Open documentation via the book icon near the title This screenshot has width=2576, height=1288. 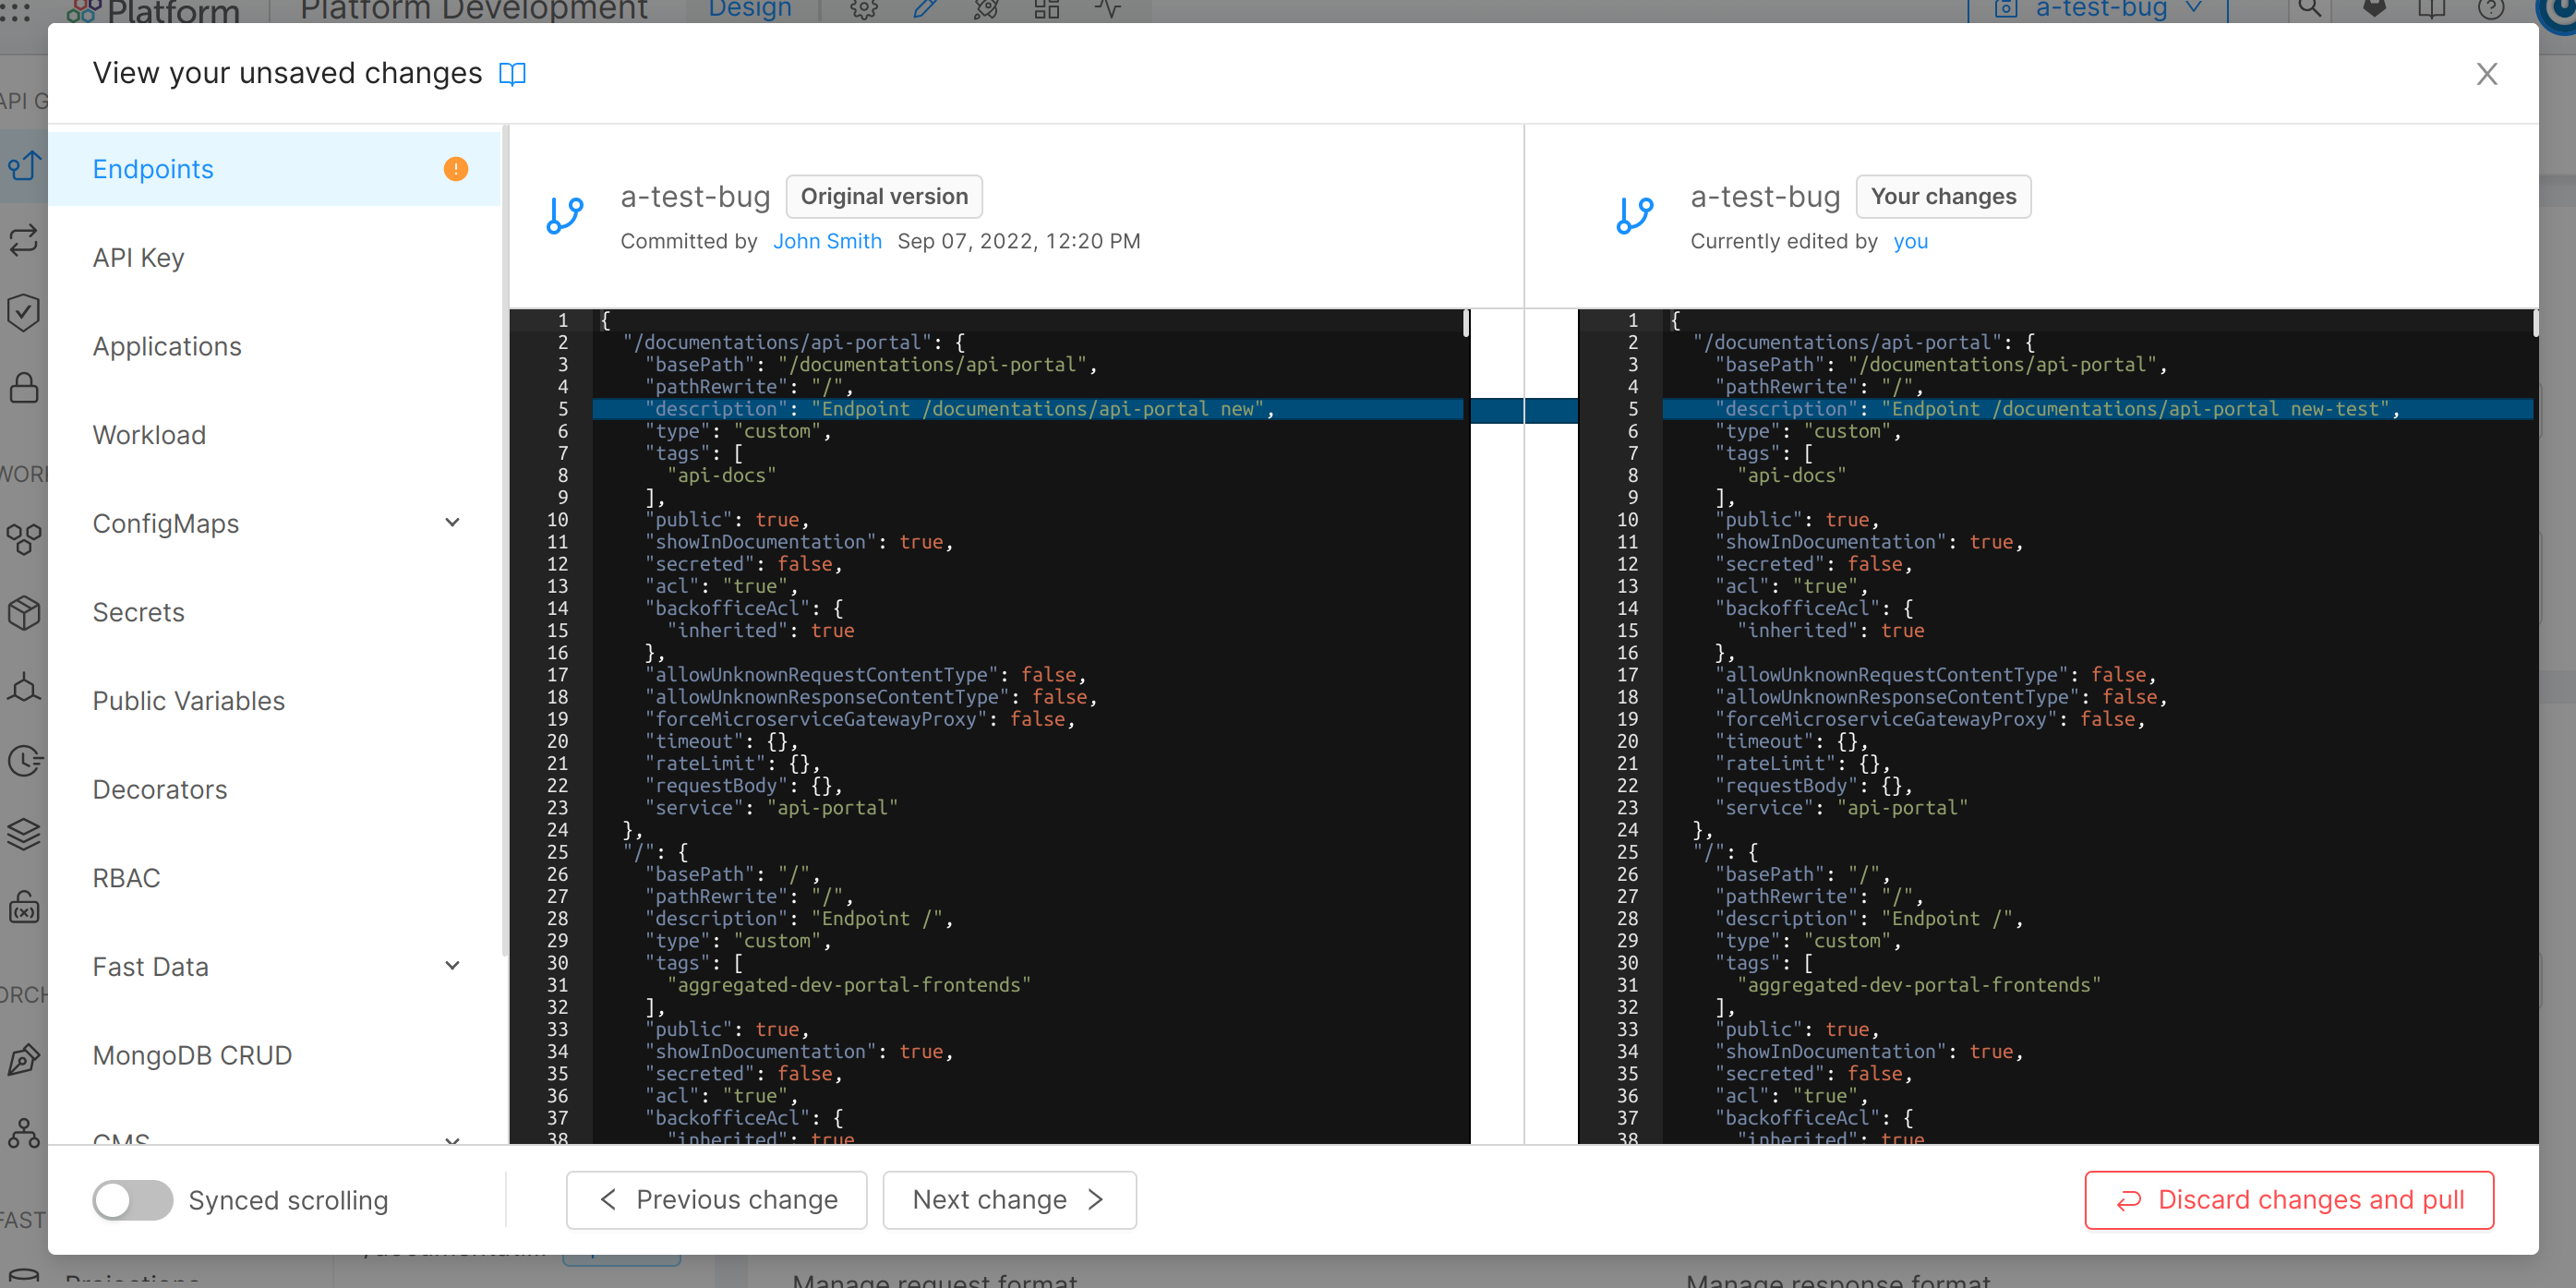(512, 73)
